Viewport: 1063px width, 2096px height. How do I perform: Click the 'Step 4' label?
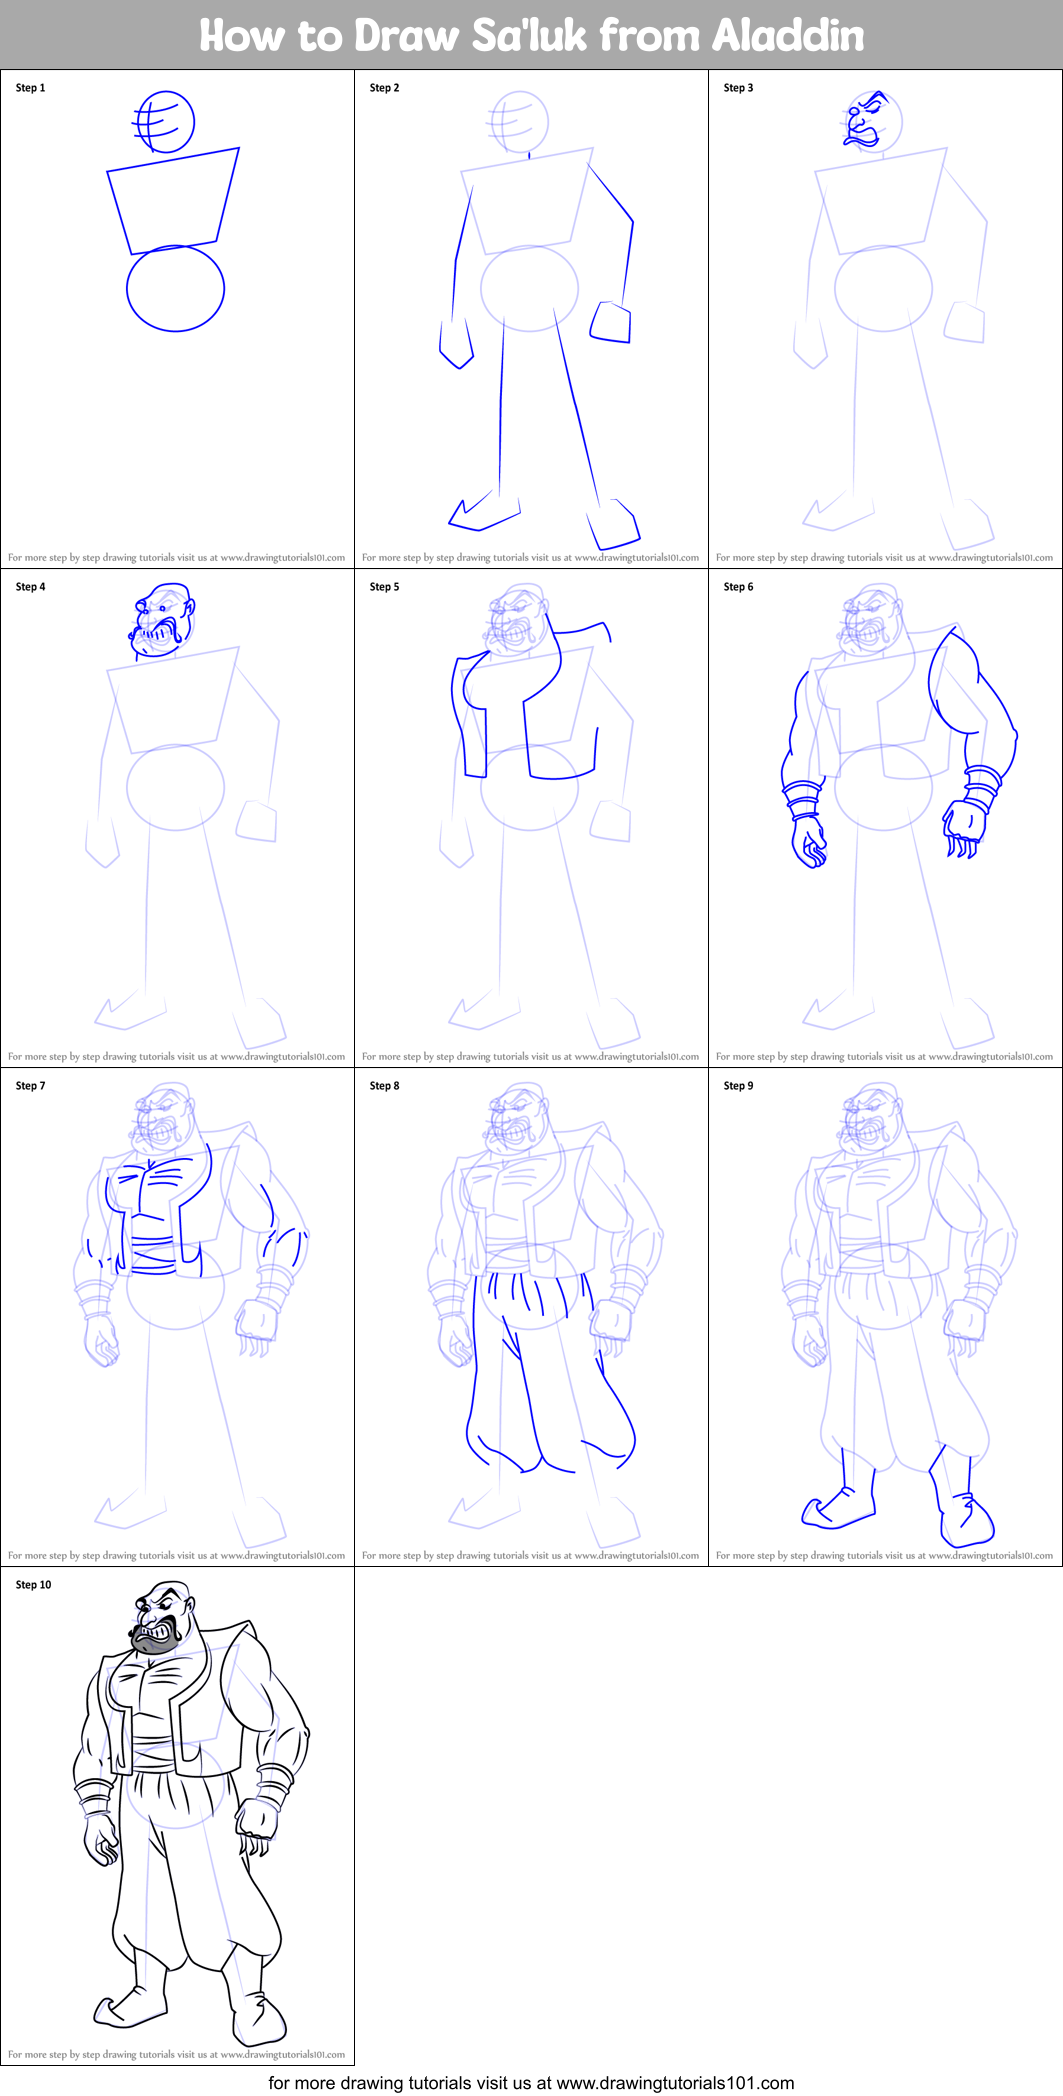click(30, 587)
